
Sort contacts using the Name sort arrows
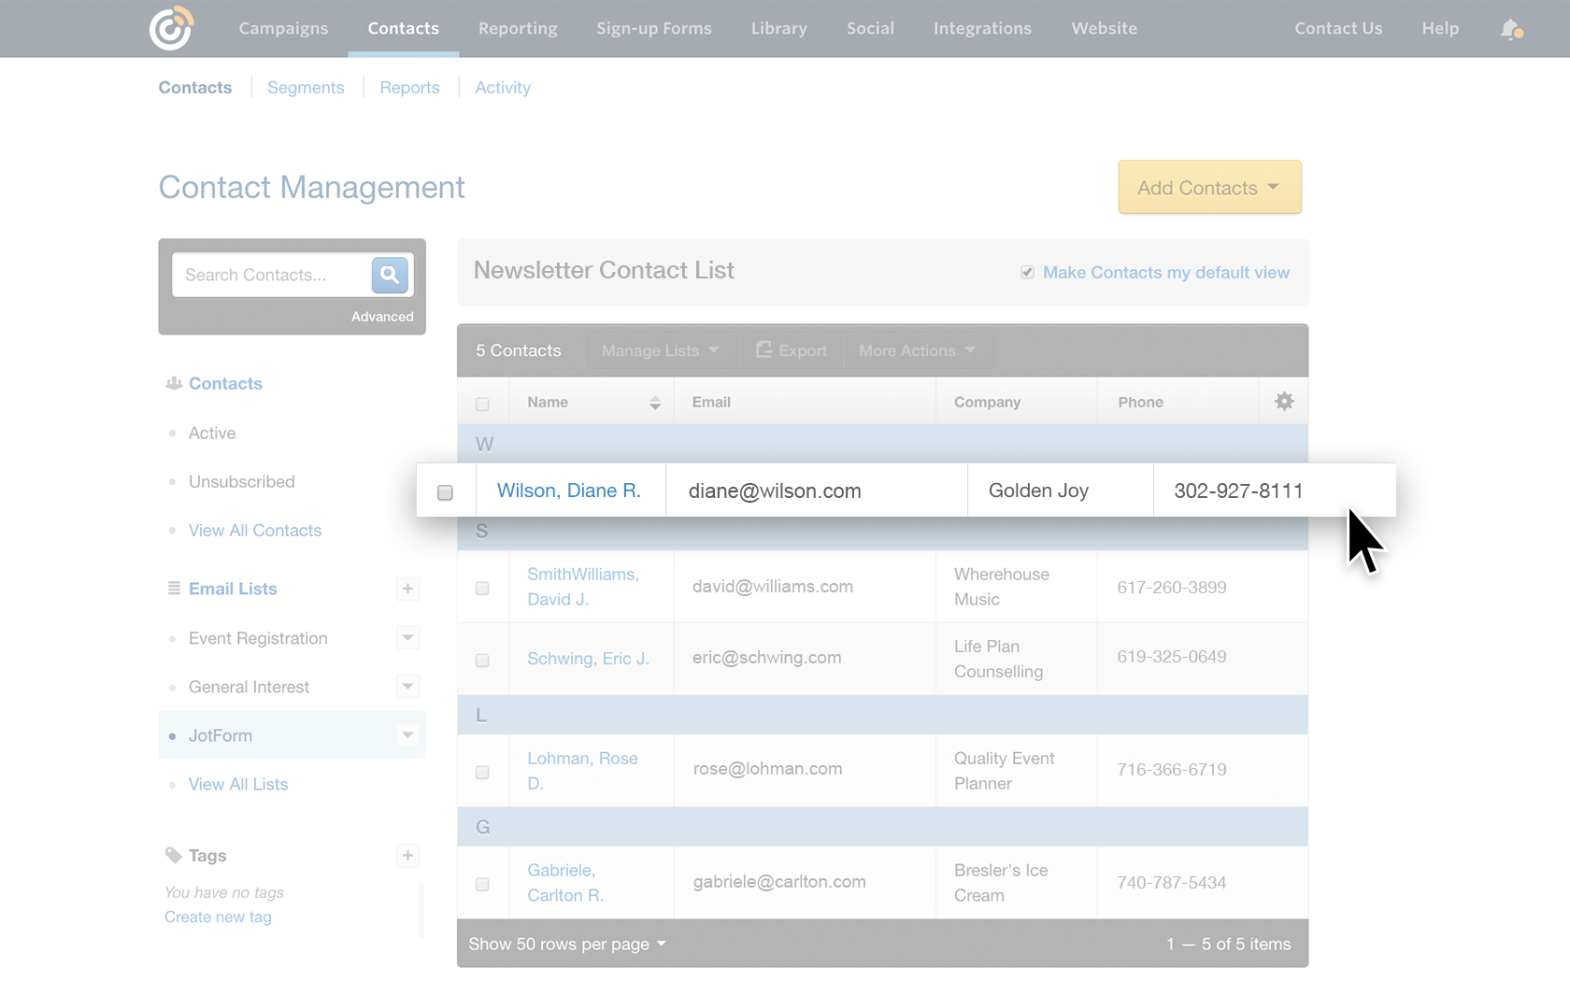pyautogui.click(x=655, y=403)
